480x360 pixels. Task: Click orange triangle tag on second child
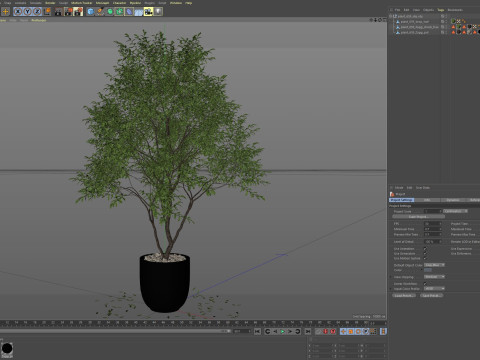(453, 27)
